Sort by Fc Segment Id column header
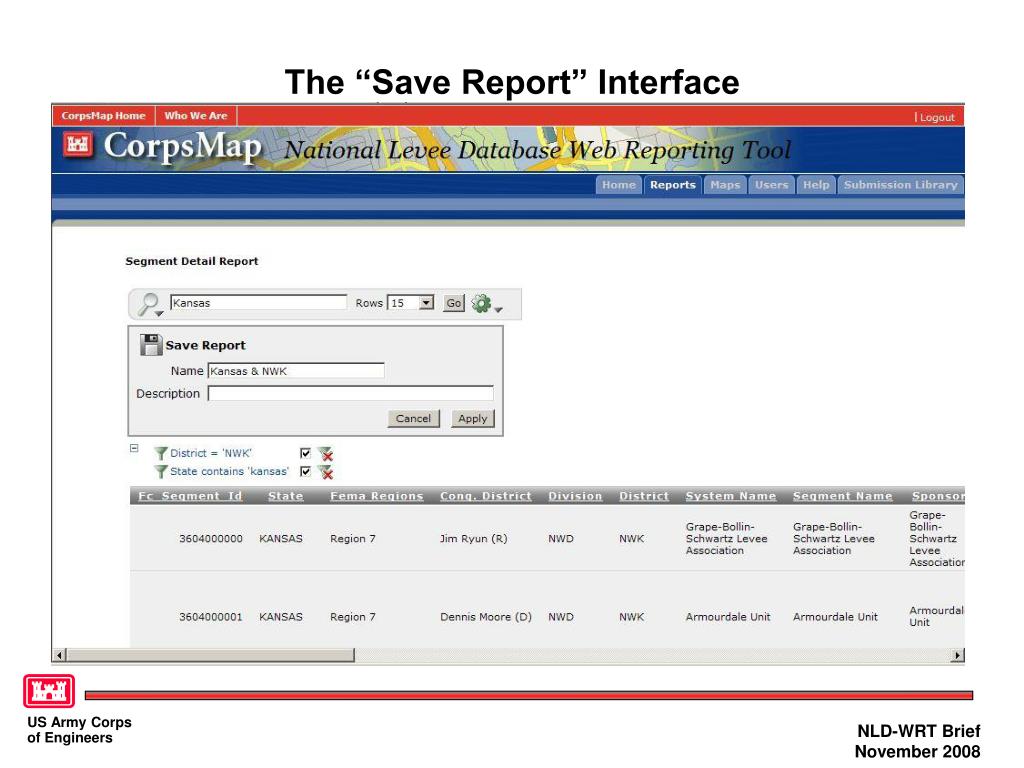 pyautogui.click(x=190, y=496)
